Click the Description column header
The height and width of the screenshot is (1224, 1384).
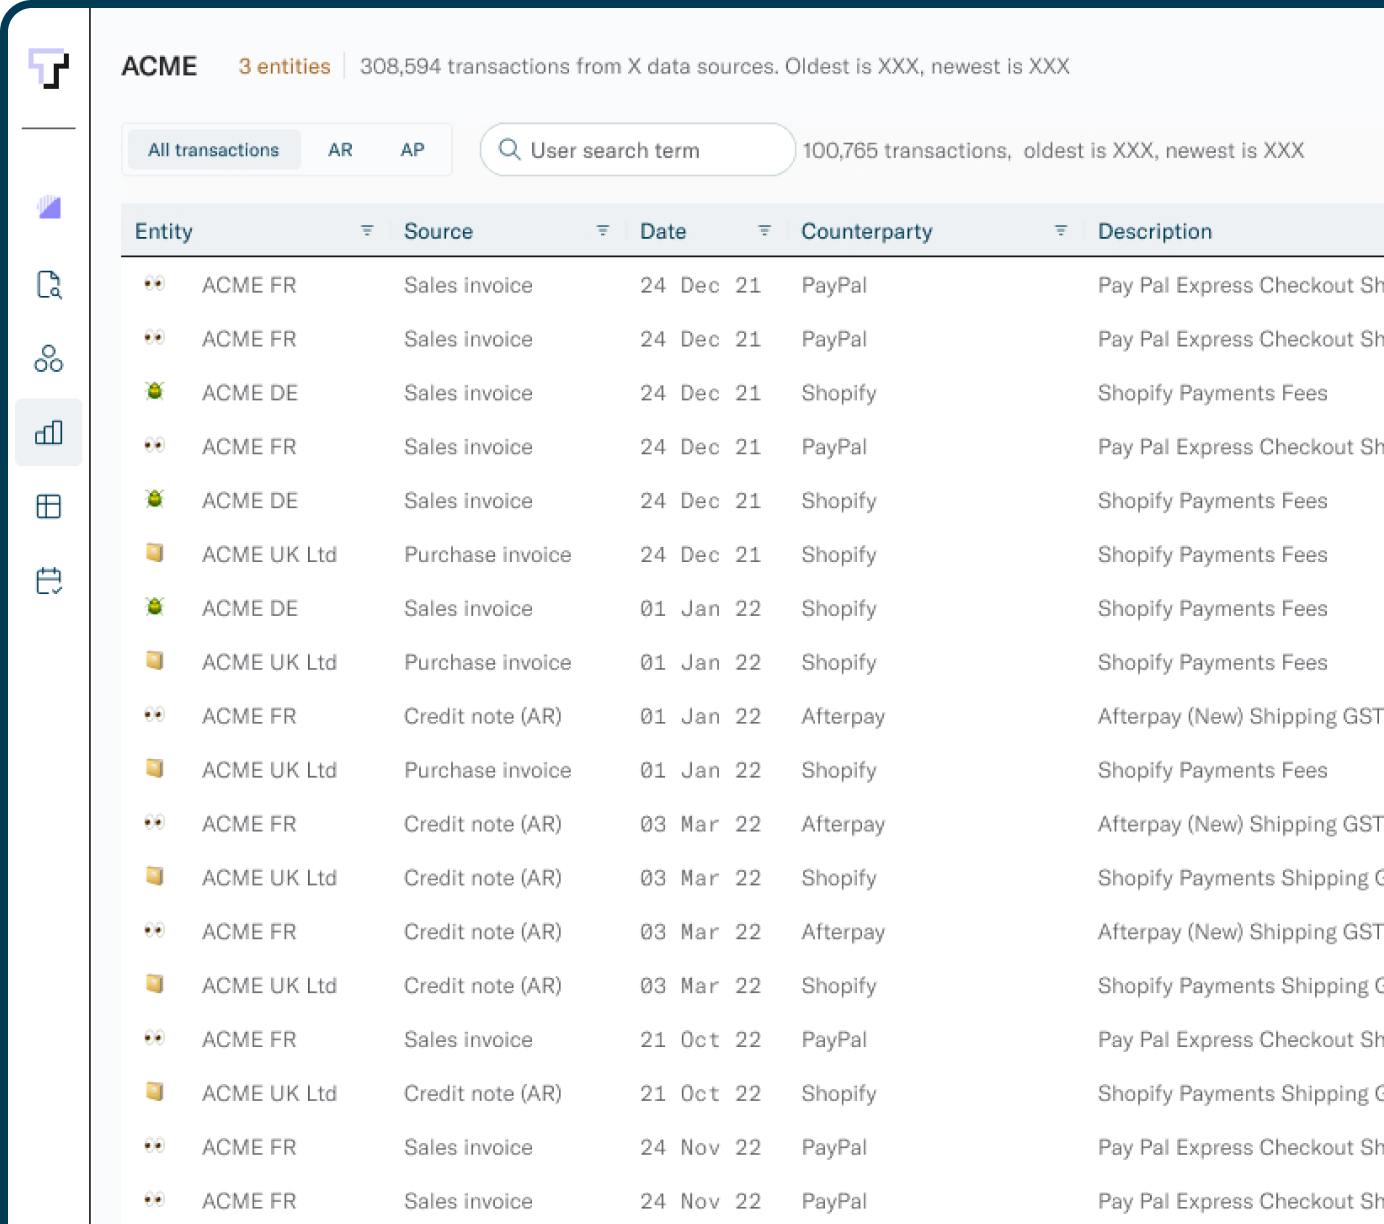pyautogui.click(x=1155, y=231)
